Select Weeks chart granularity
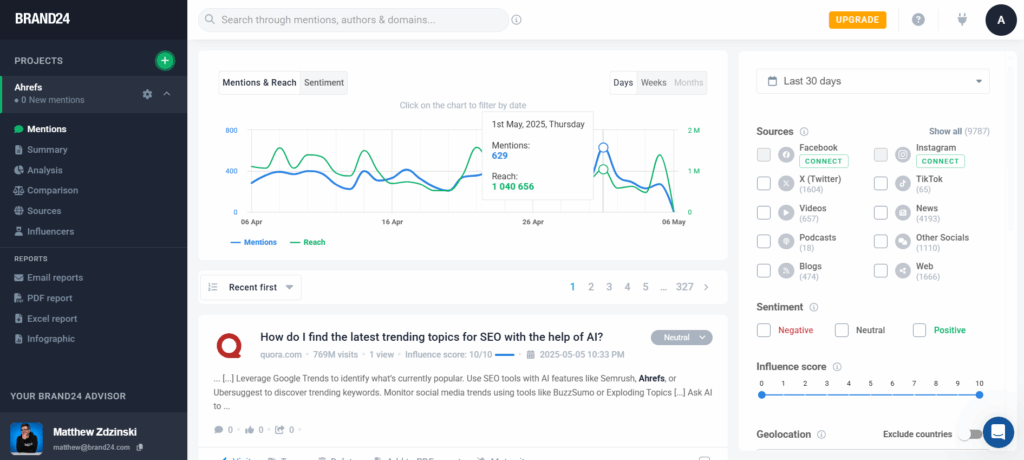The height and width of the screenshot is (460, 1024). 654,83
